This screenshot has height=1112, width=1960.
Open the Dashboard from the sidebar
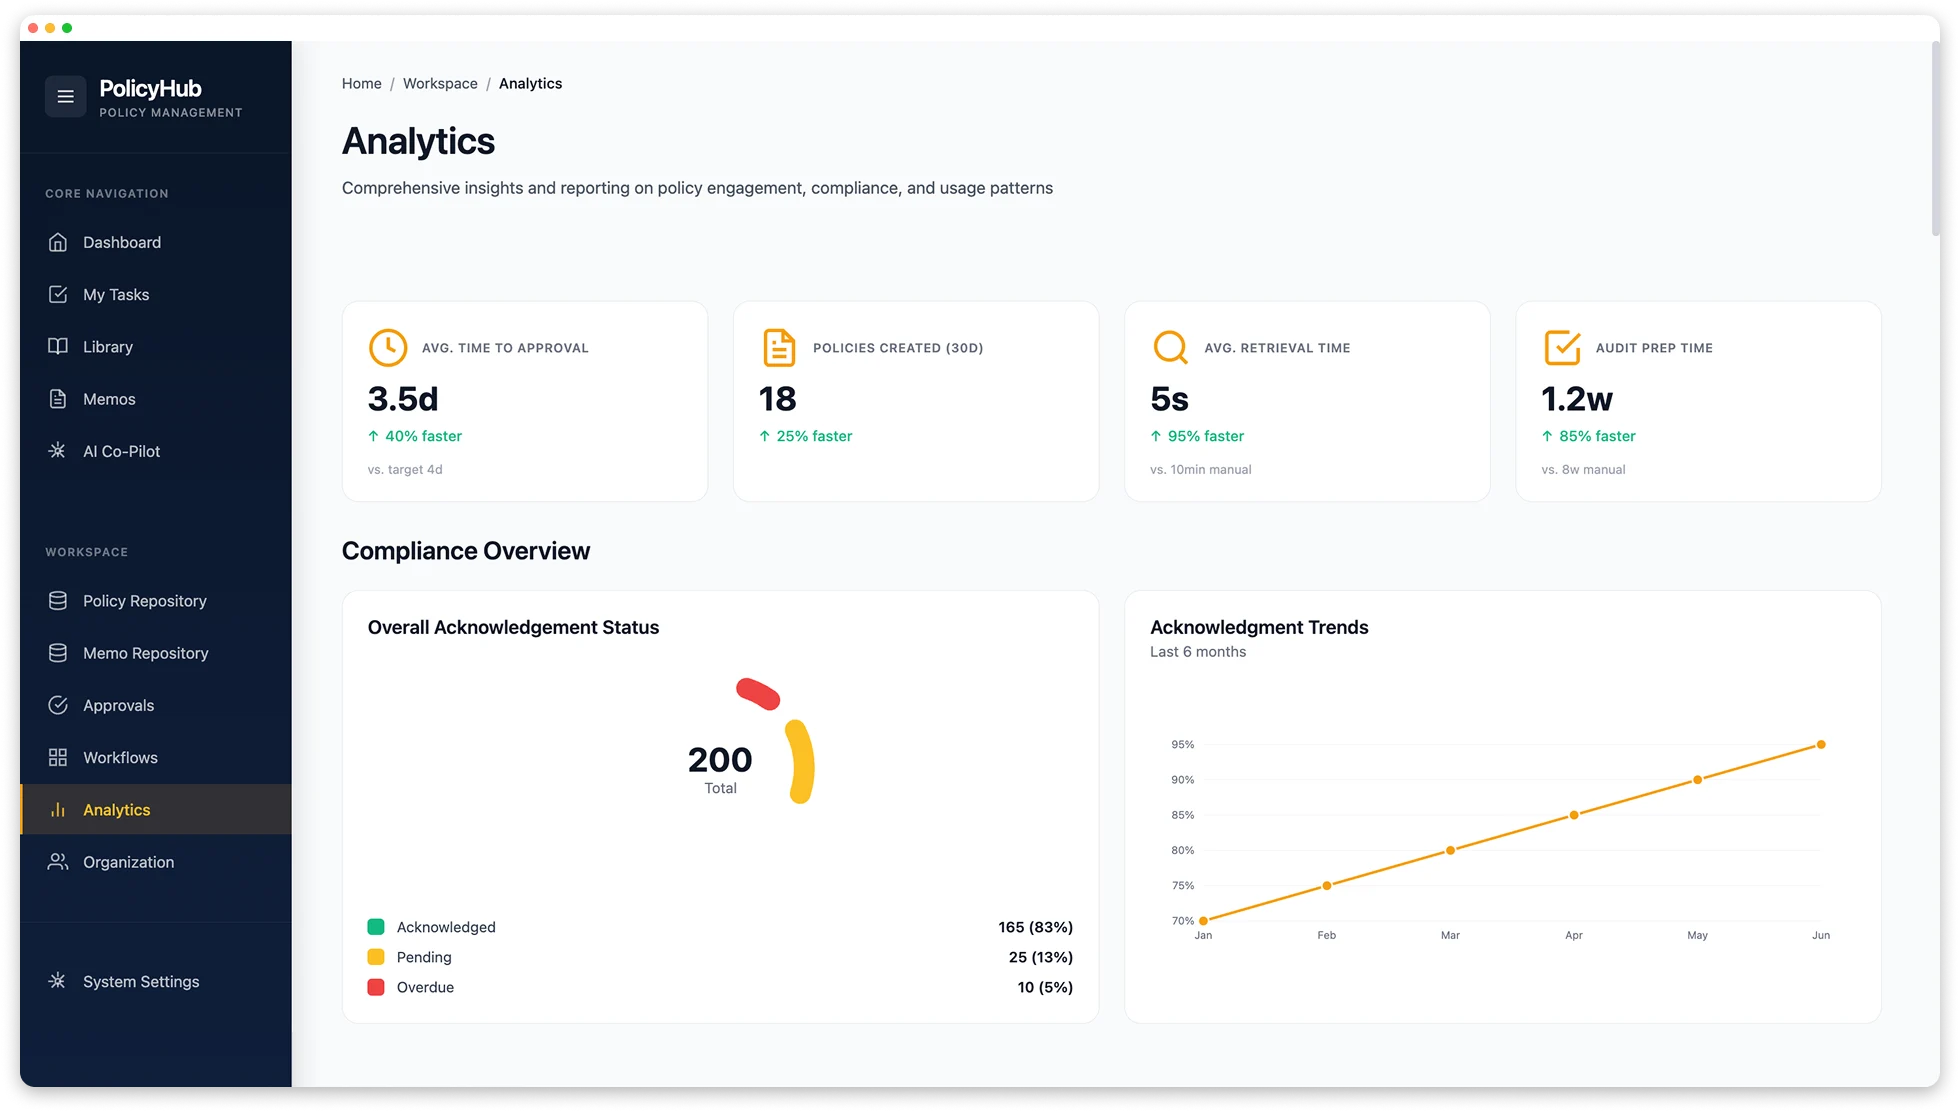point(121,242)
